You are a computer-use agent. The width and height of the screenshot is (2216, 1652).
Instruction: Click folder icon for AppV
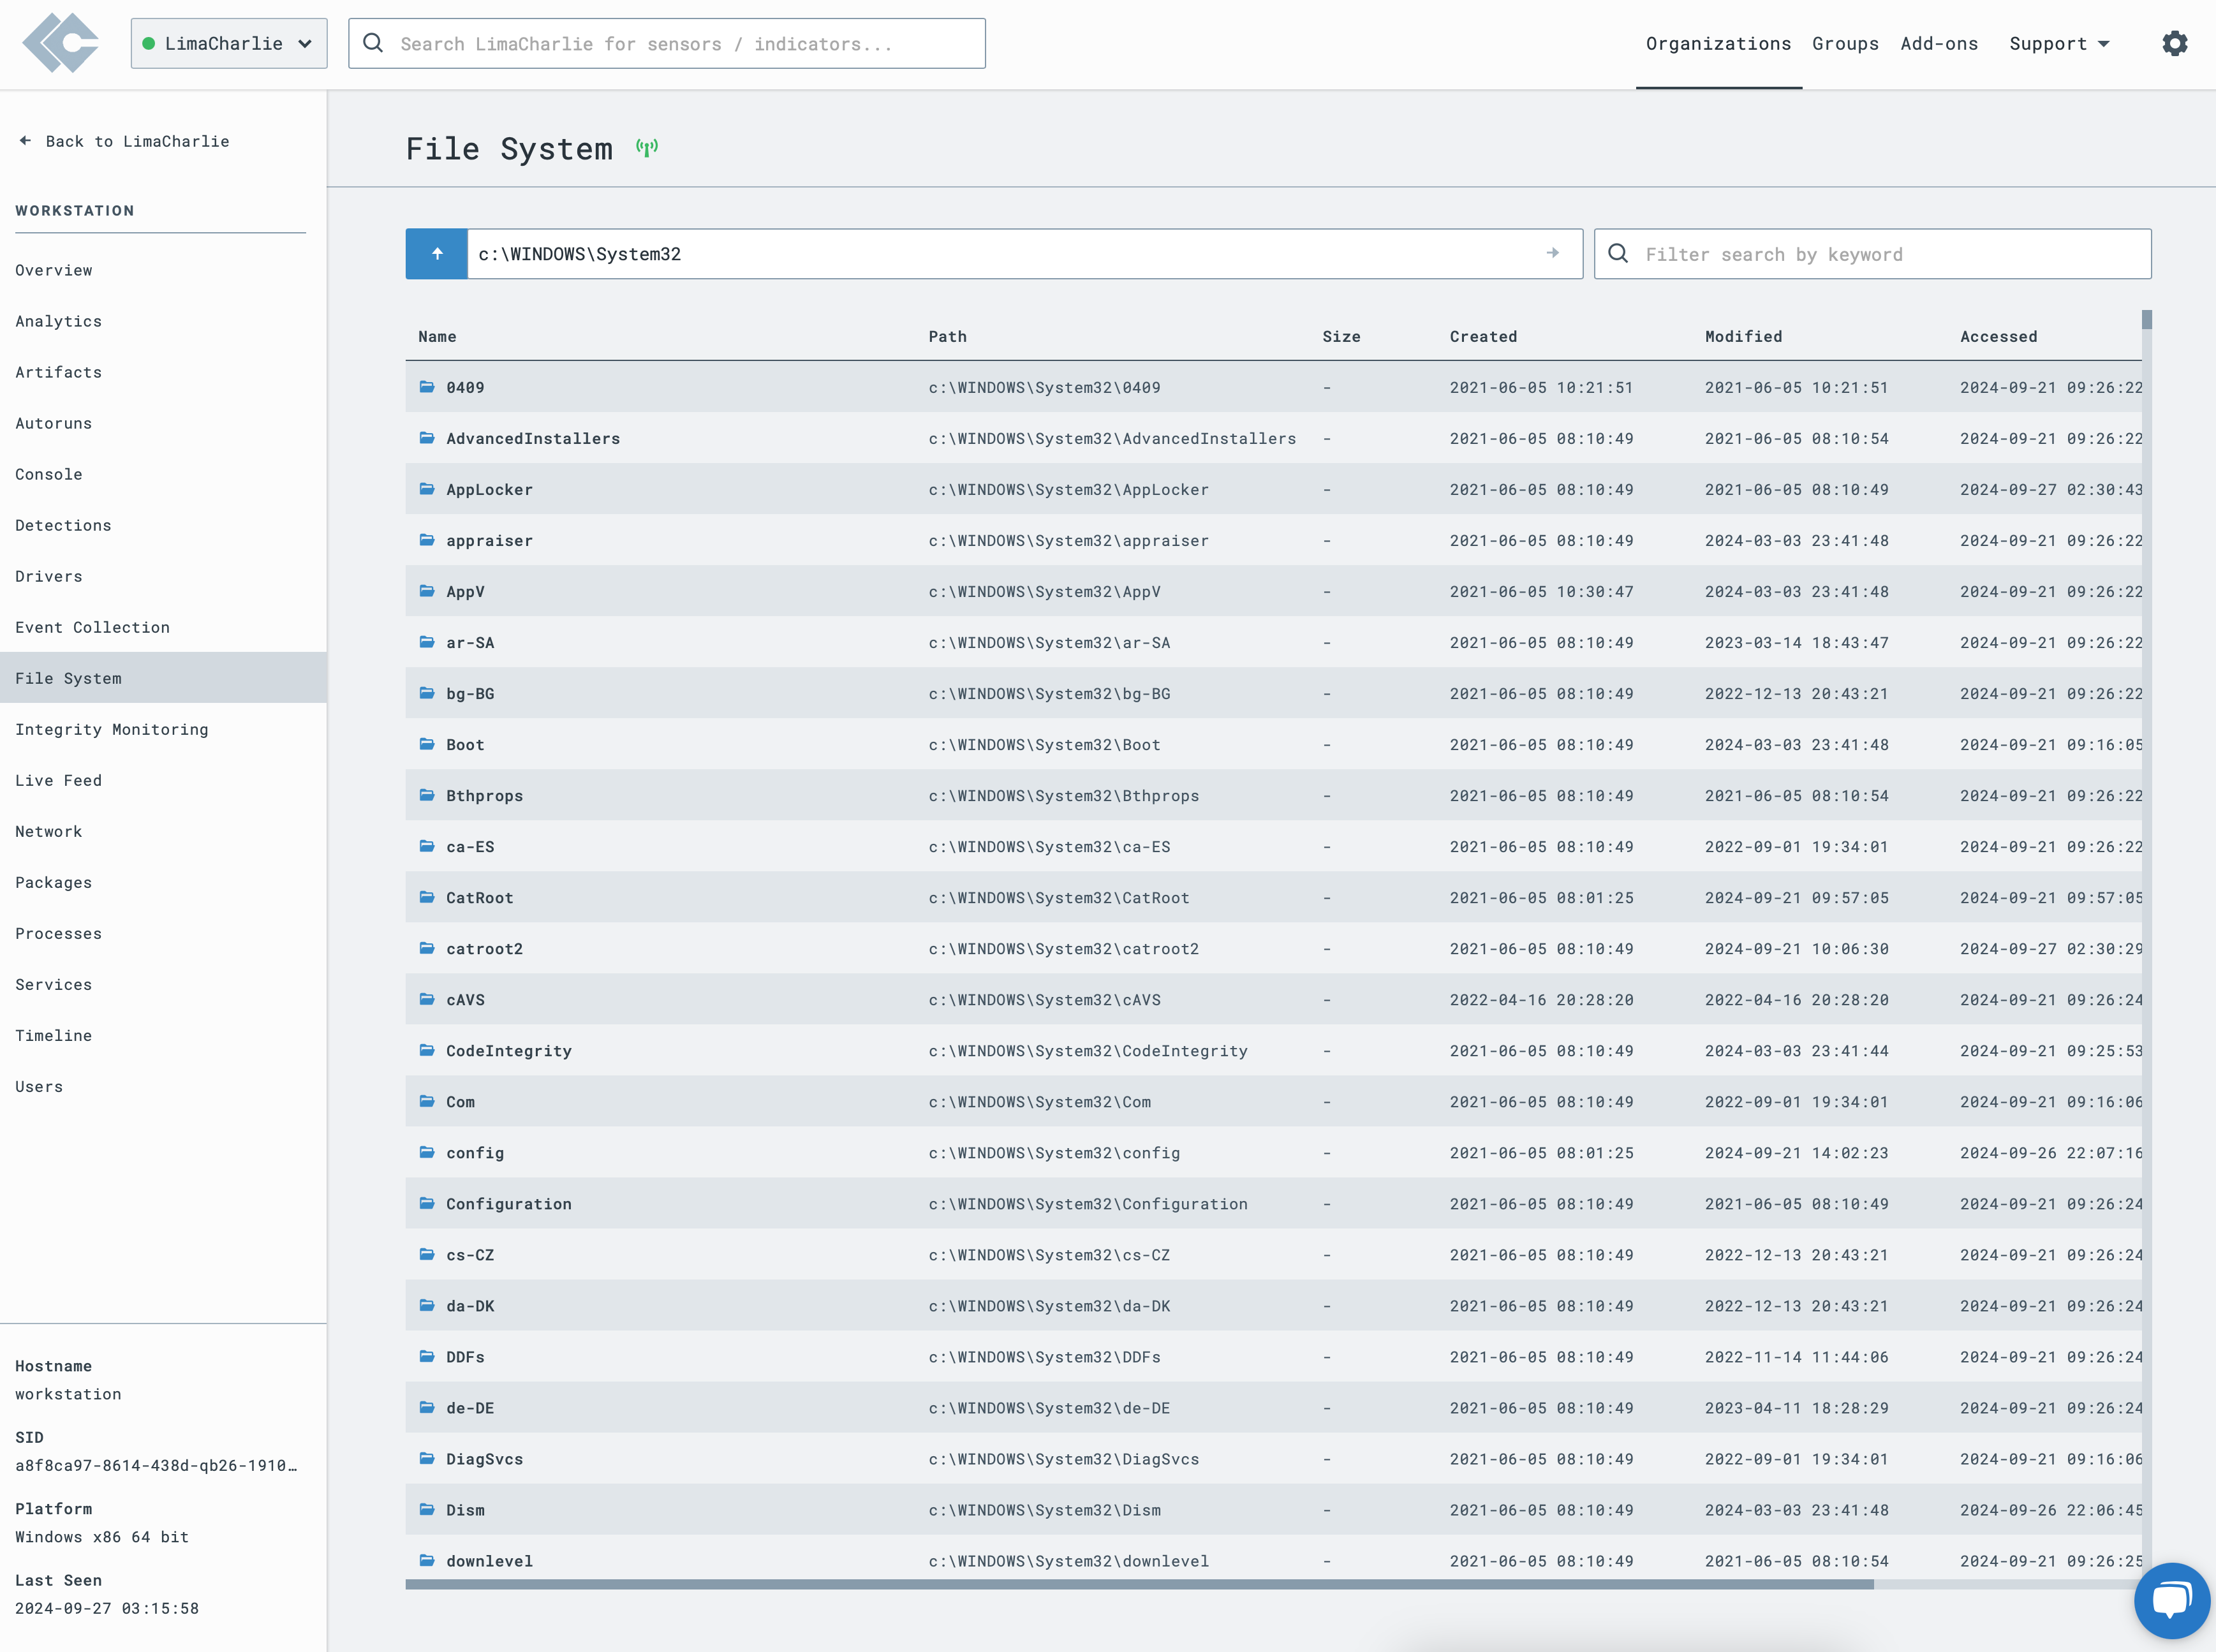point(427,591)
